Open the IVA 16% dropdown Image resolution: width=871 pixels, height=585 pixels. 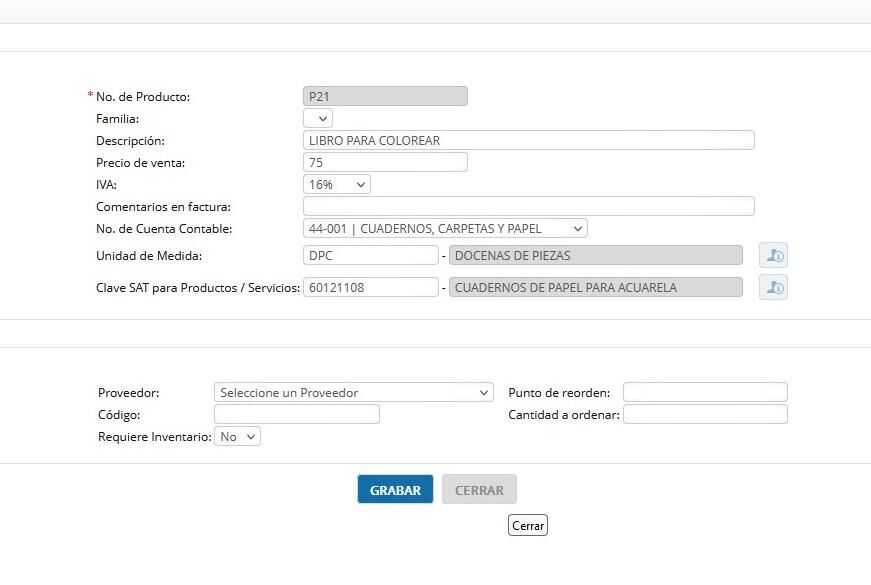(x=337, y=184)
